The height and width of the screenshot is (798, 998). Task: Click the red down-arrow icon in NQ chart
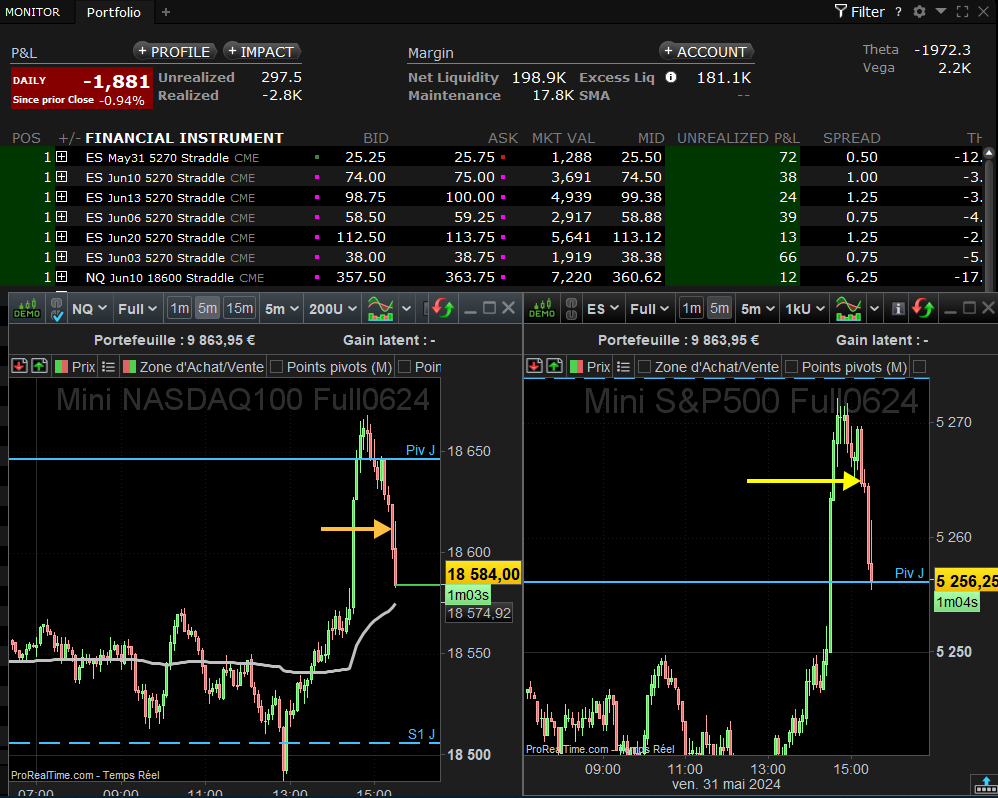(x=20, y=367)
